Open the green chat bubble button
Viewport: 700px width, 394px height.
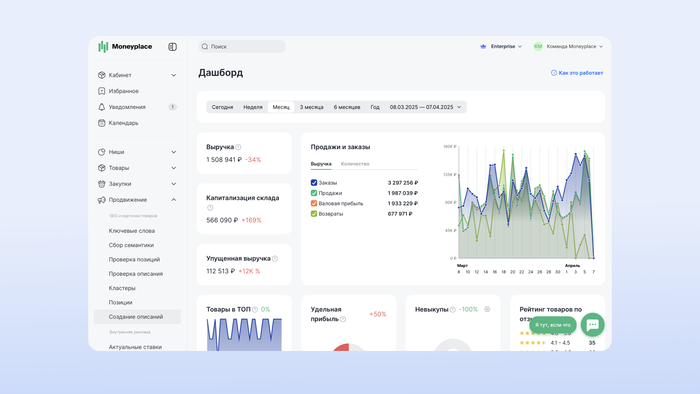592,324
